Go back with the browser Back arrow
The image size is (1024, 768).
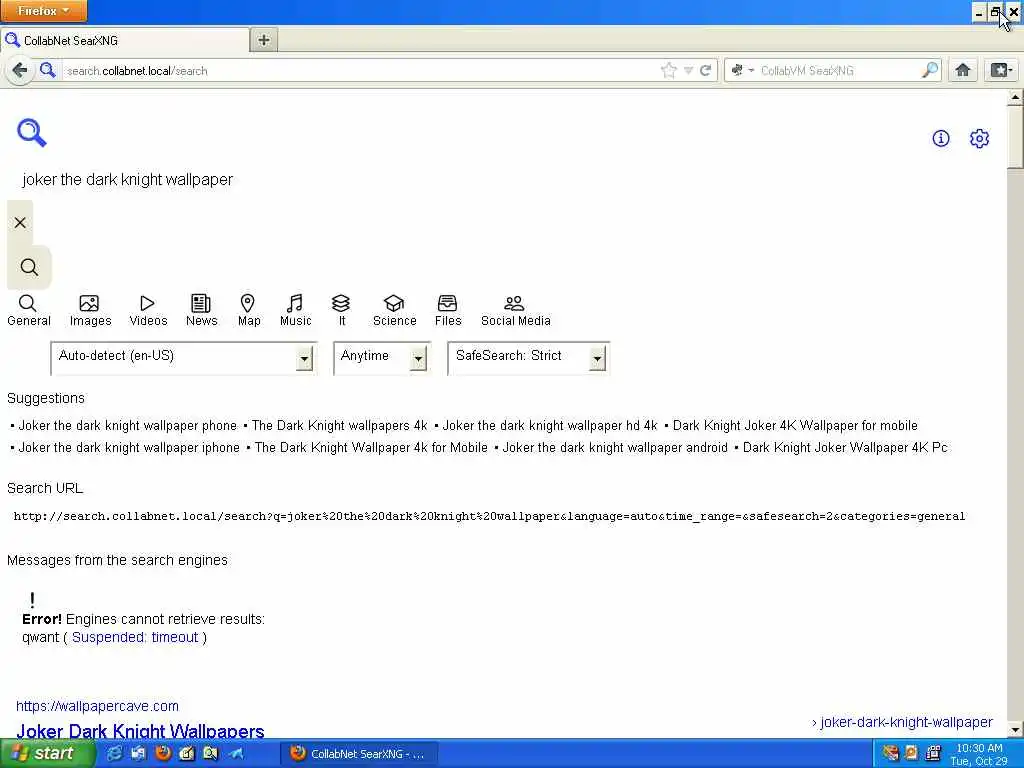(x=20, y=70)
